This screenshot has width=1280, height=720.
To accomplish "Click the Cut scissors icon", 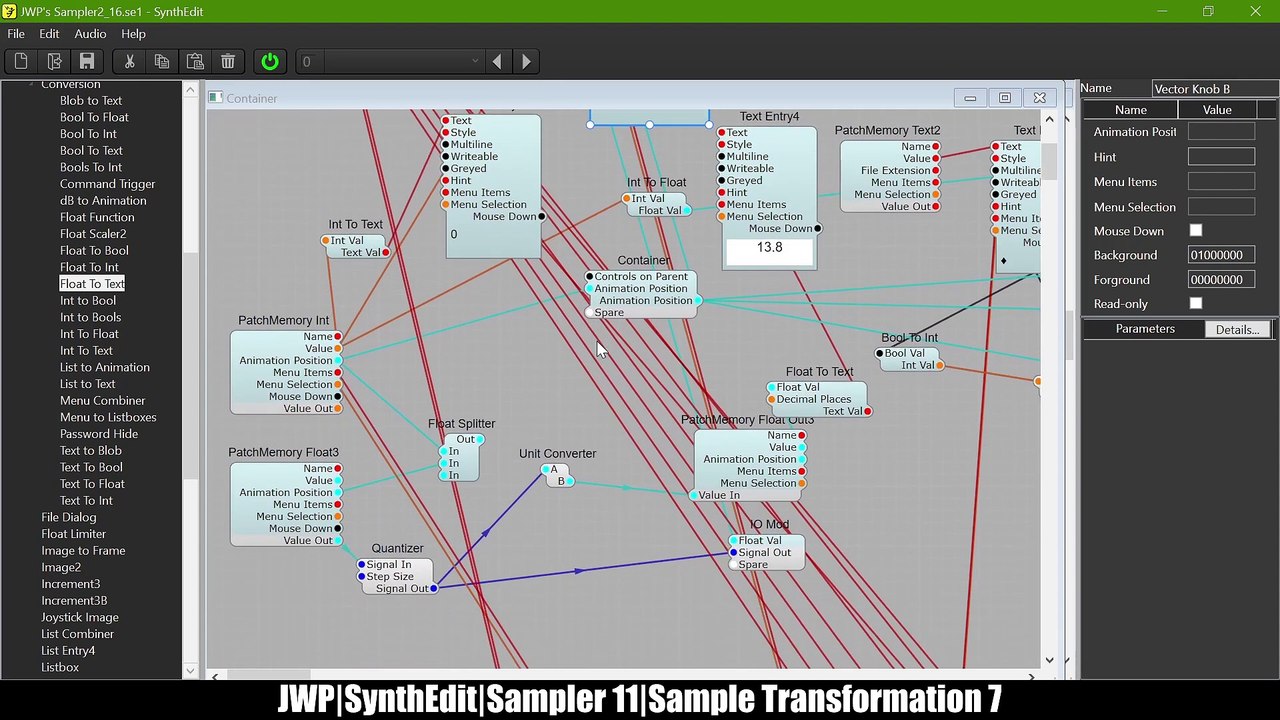I will [x=129, y=62].
